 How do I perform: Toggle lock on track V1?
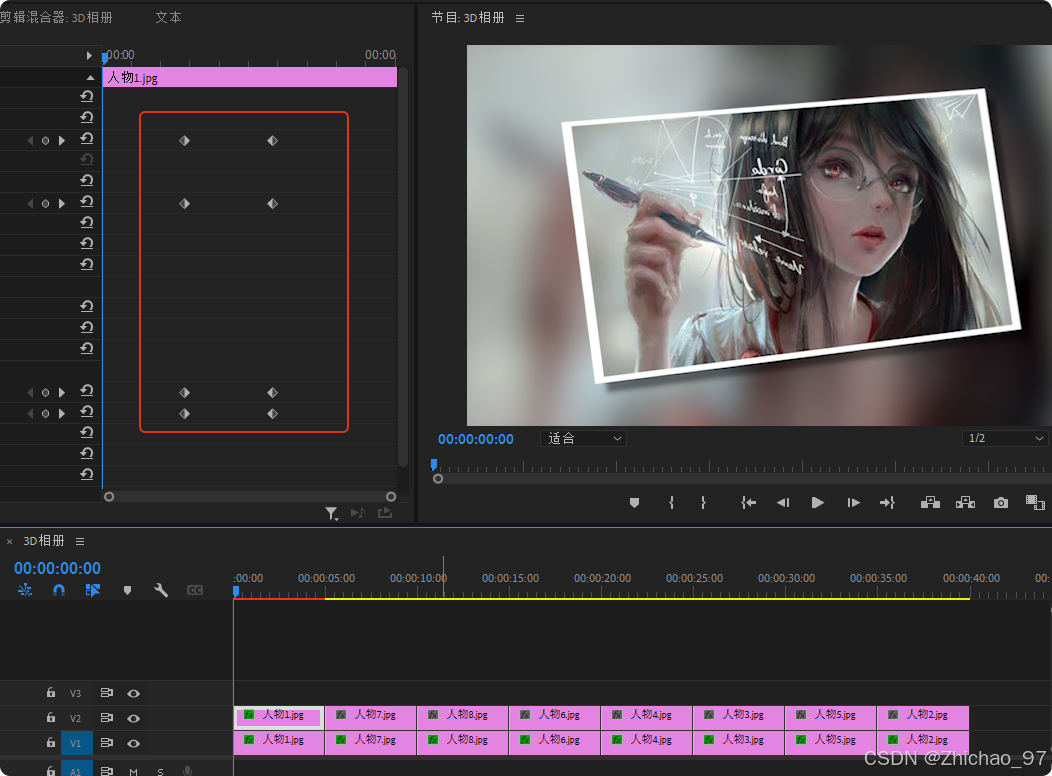coord(51,742)
